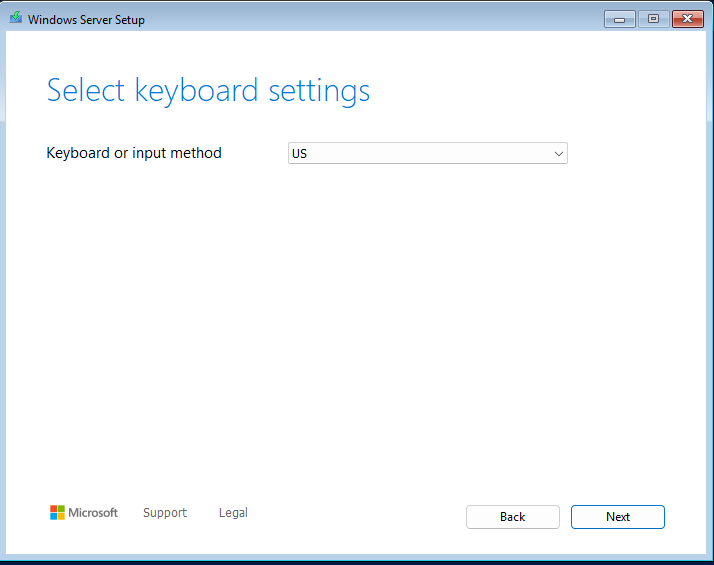Click the "Windows Server Setup" title text

(86, 19)
